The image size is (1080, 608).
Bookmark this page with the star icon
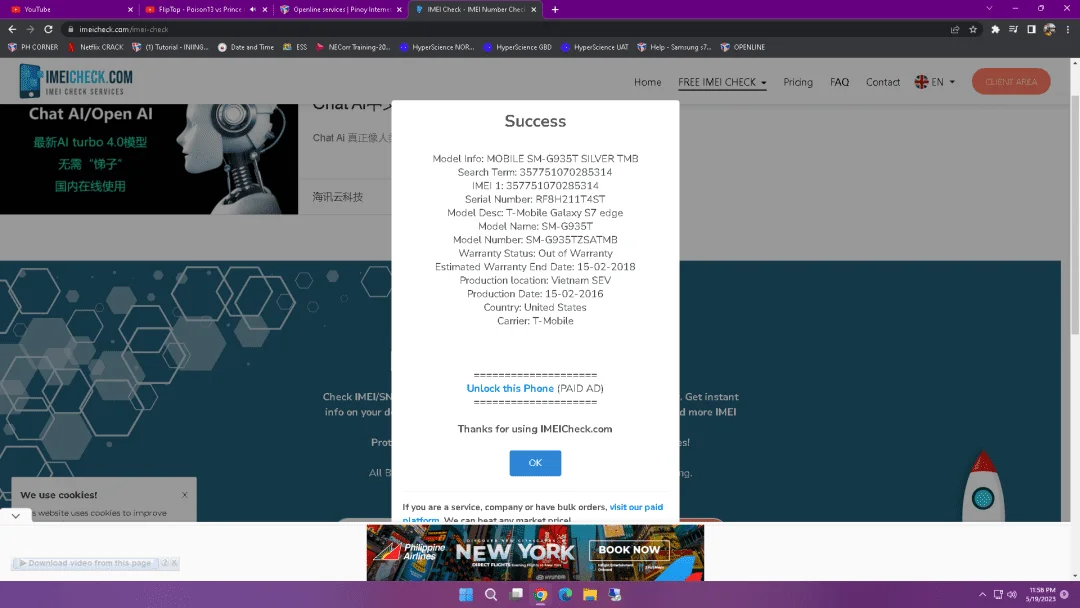pyautogui.click(x=973, y=29)
